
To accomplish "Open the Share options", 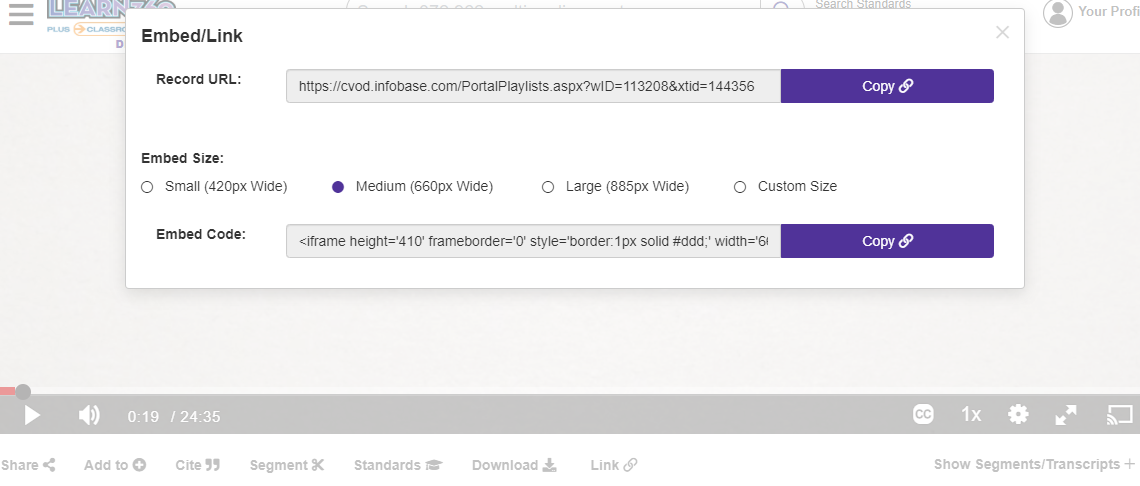I will click(28, 465).
